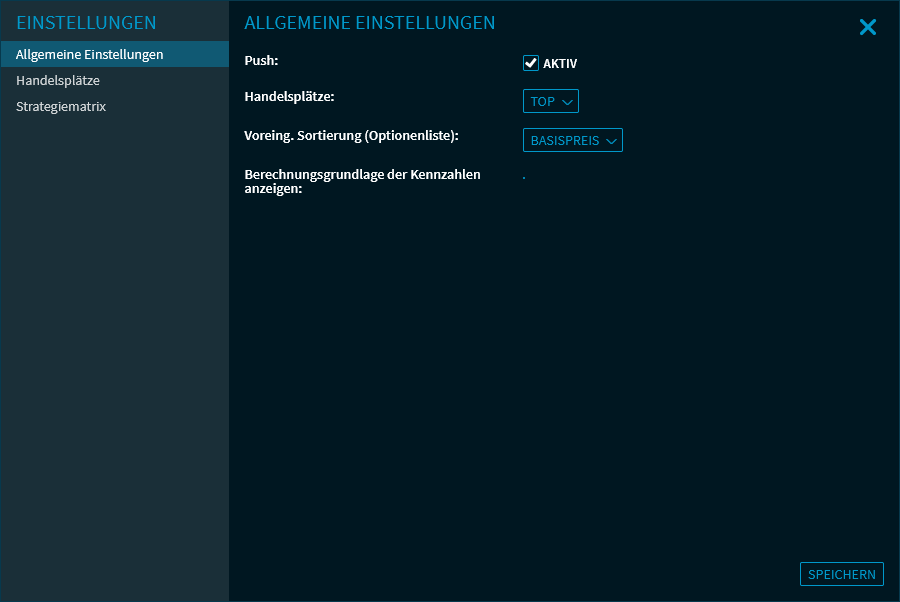Click the 'Handelsplätze:' label in the main panel
900x602 pixels.
click(x=289, y=97)
